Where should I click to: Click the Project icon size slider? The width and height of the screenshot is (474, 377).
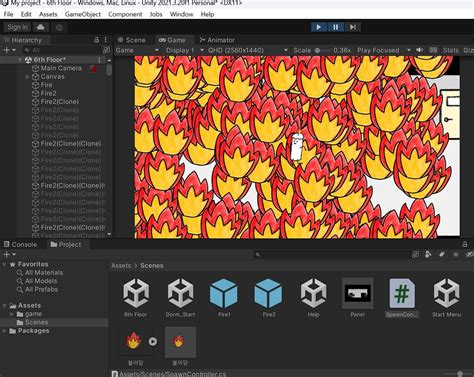click(460, 374)
